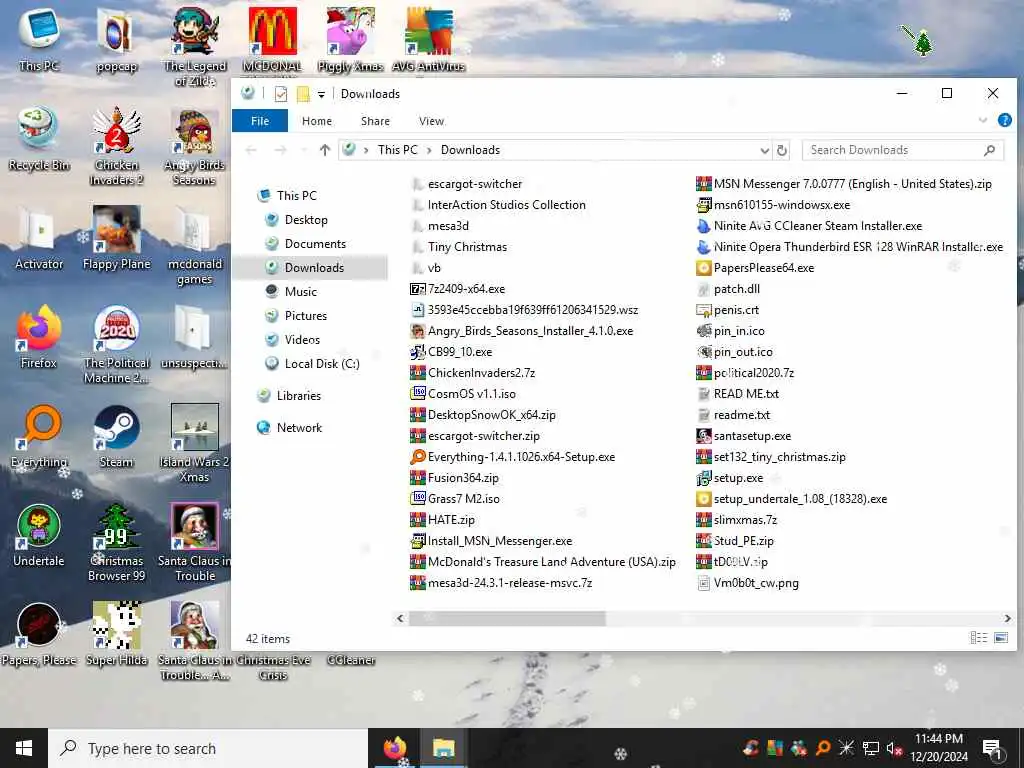Click the chevron after This PC in path
Screen dimensions: 1024x768
[x=429, y=150]
